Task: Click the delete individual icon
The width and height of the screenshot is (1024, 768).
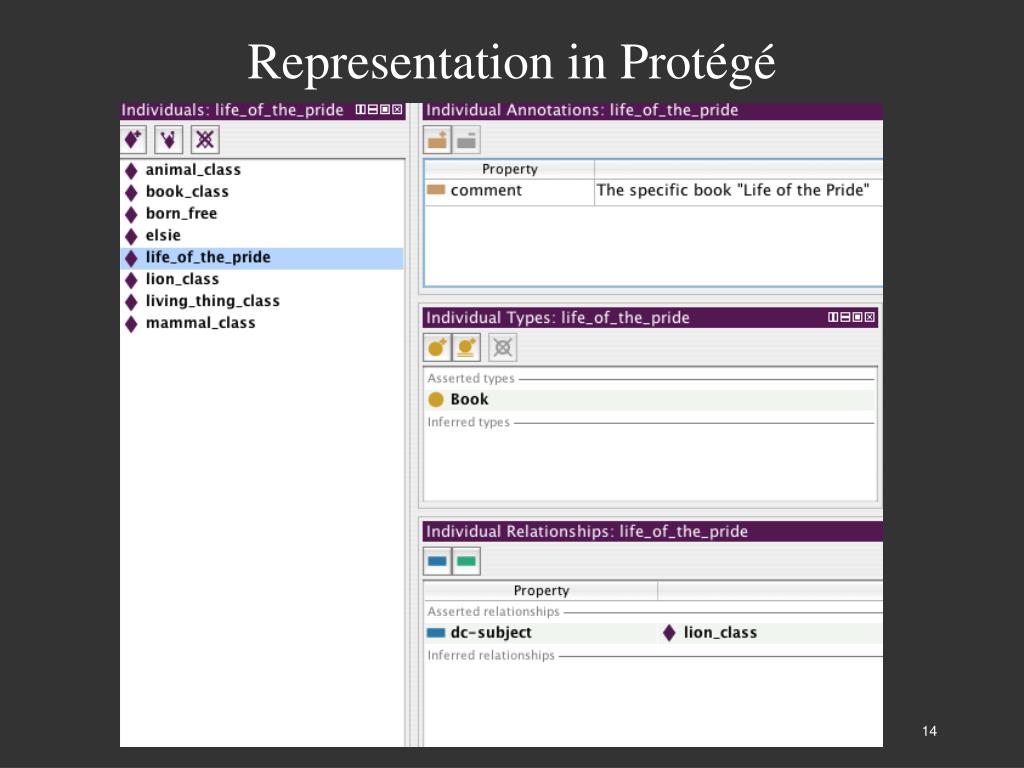Action: pyautogui.click(x=205, y=139)
